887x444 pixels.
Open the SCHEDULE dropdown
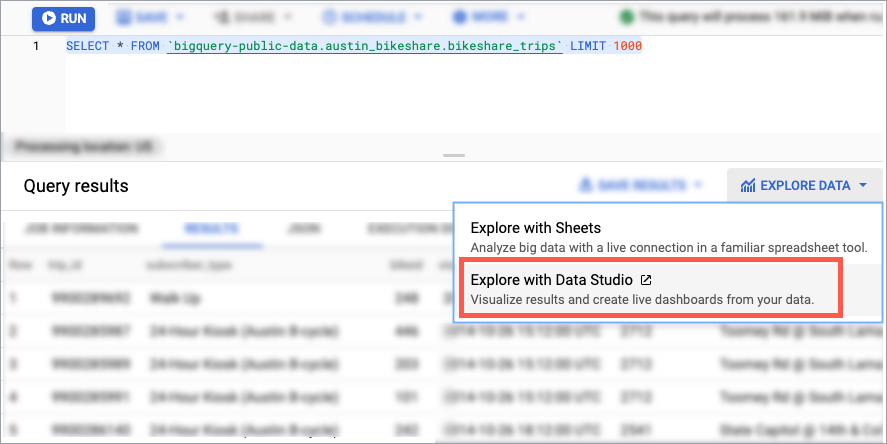pos(372,18)
